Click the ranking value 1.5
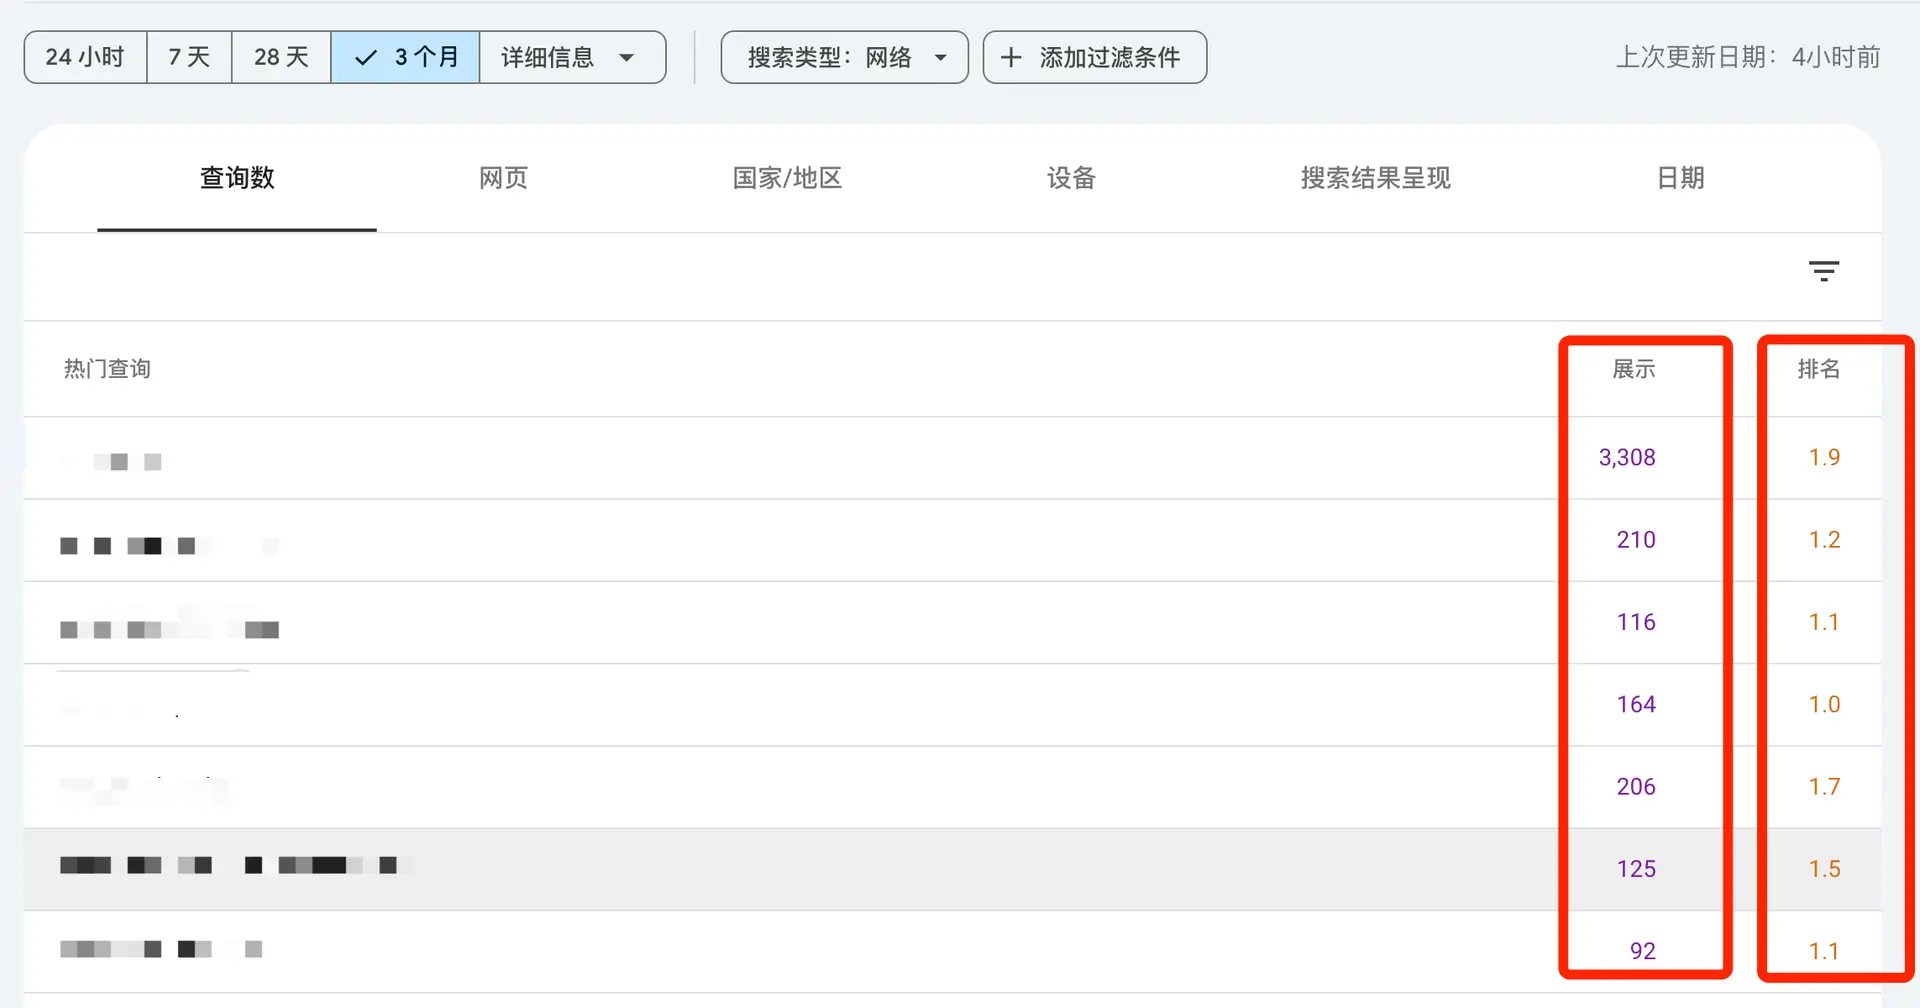The height and width of the screenshot is (1008, 1920). pos(1824,869)
